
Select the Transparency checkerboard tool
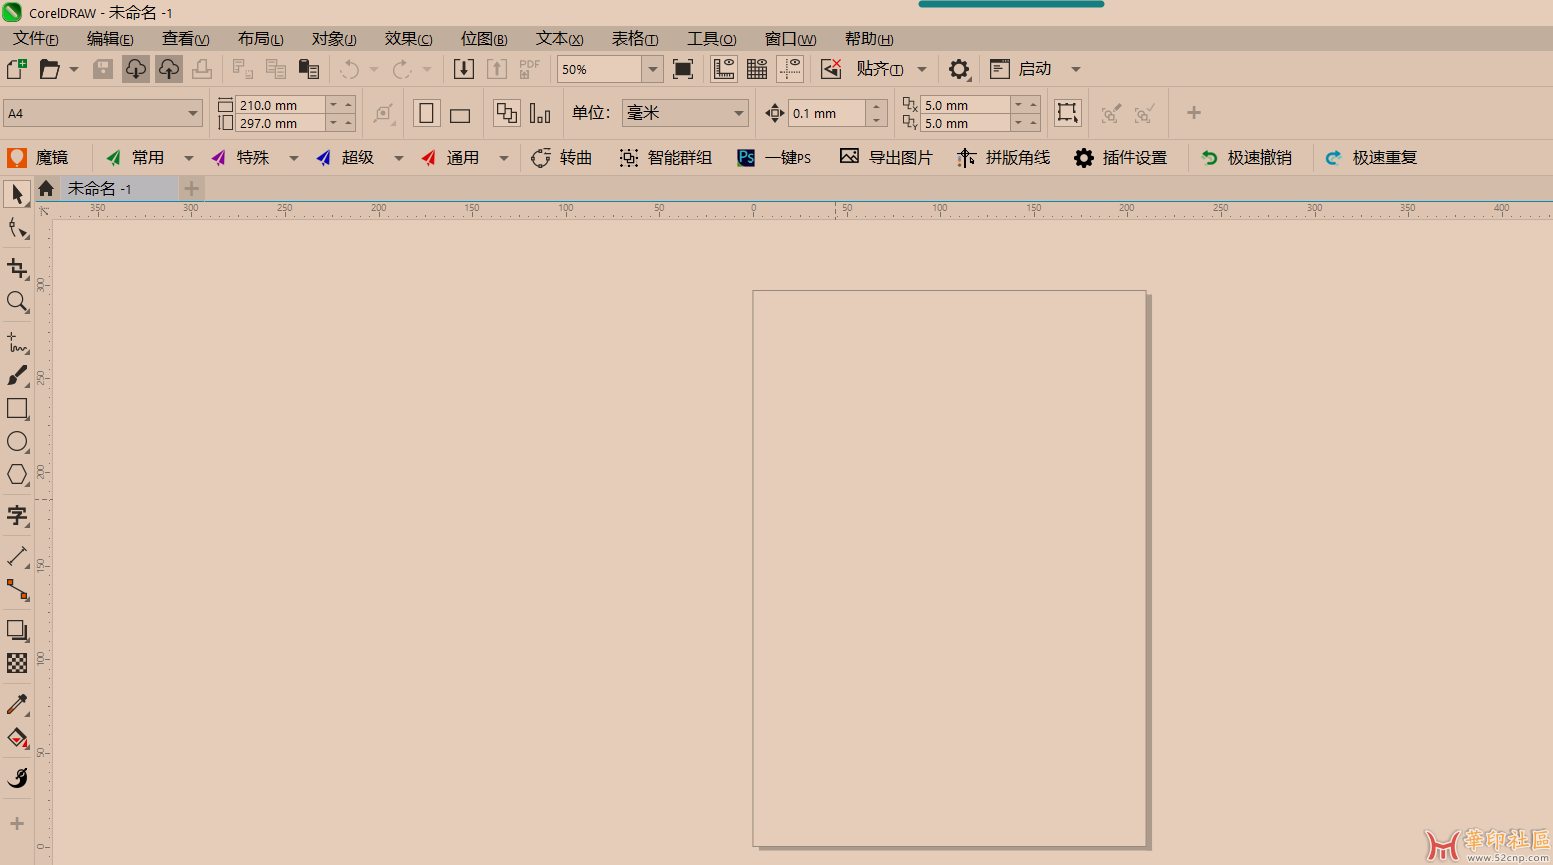pyautogui.click(x=17, y=663)
